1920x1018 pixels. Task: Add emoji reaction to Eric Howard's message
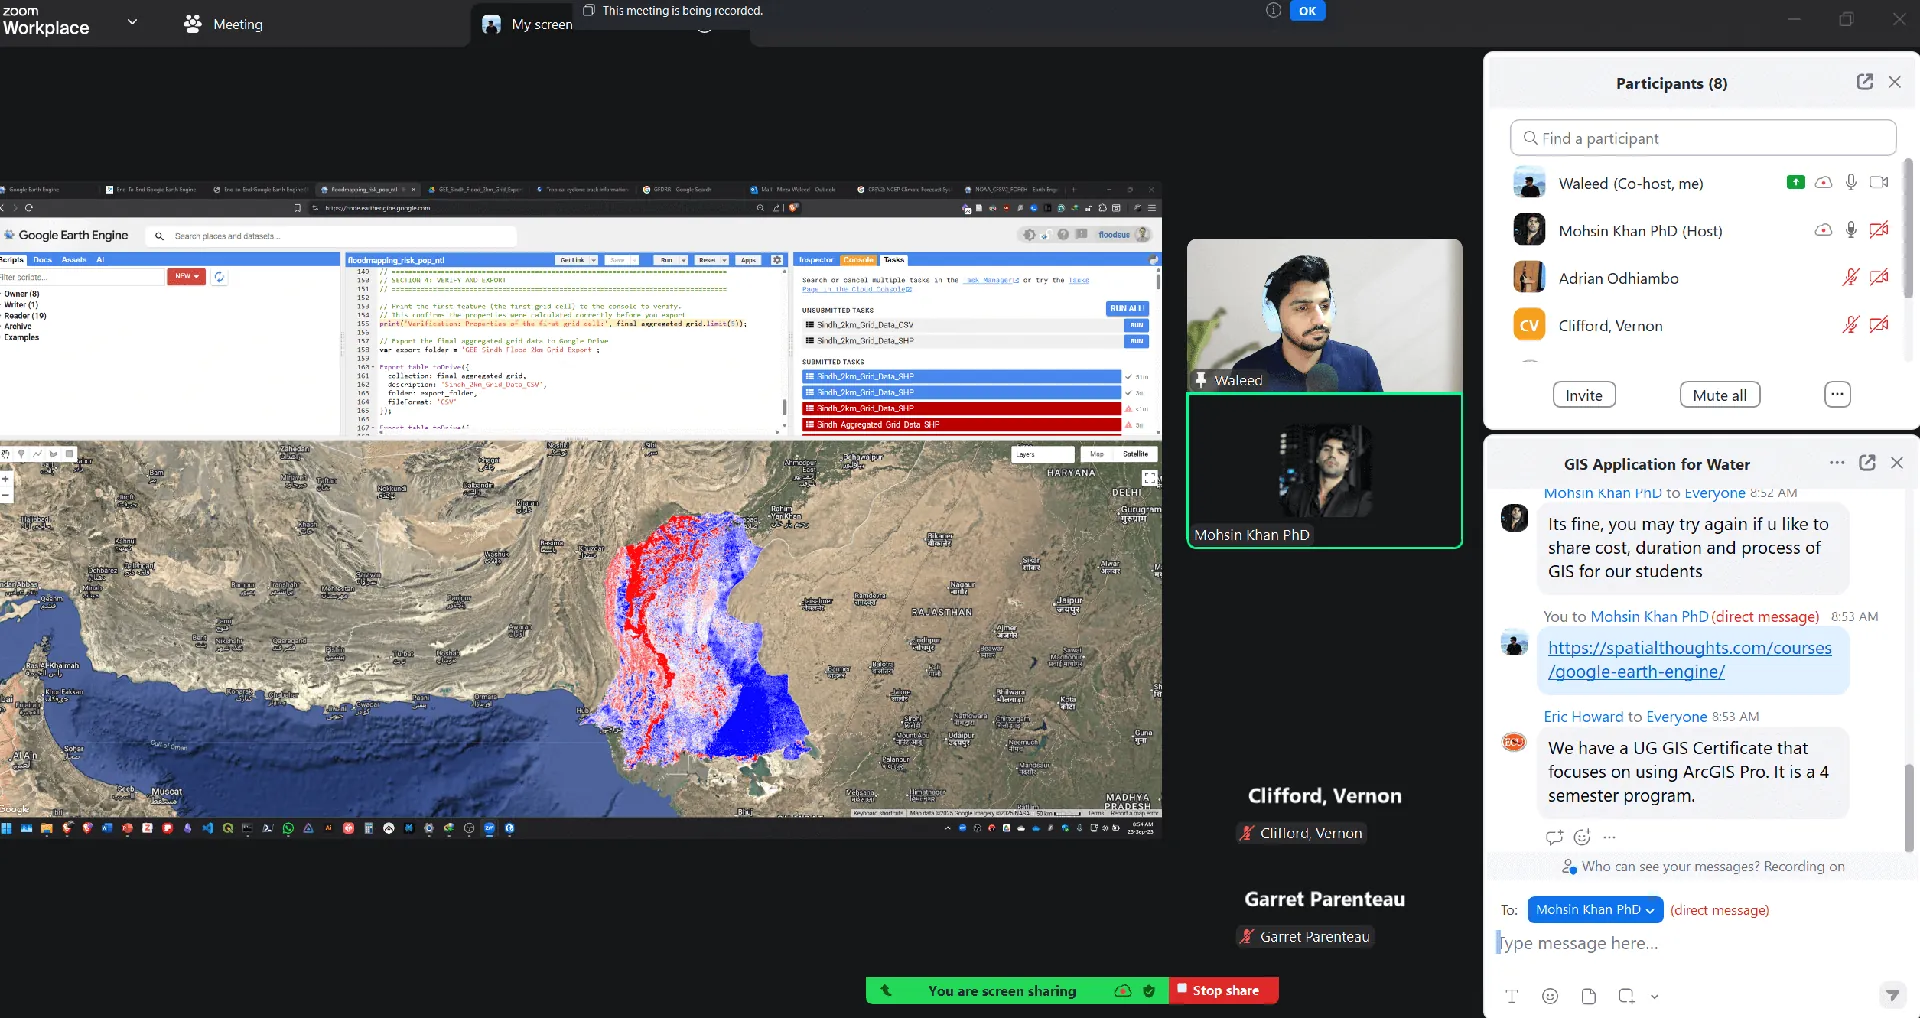pos(1582,837)
